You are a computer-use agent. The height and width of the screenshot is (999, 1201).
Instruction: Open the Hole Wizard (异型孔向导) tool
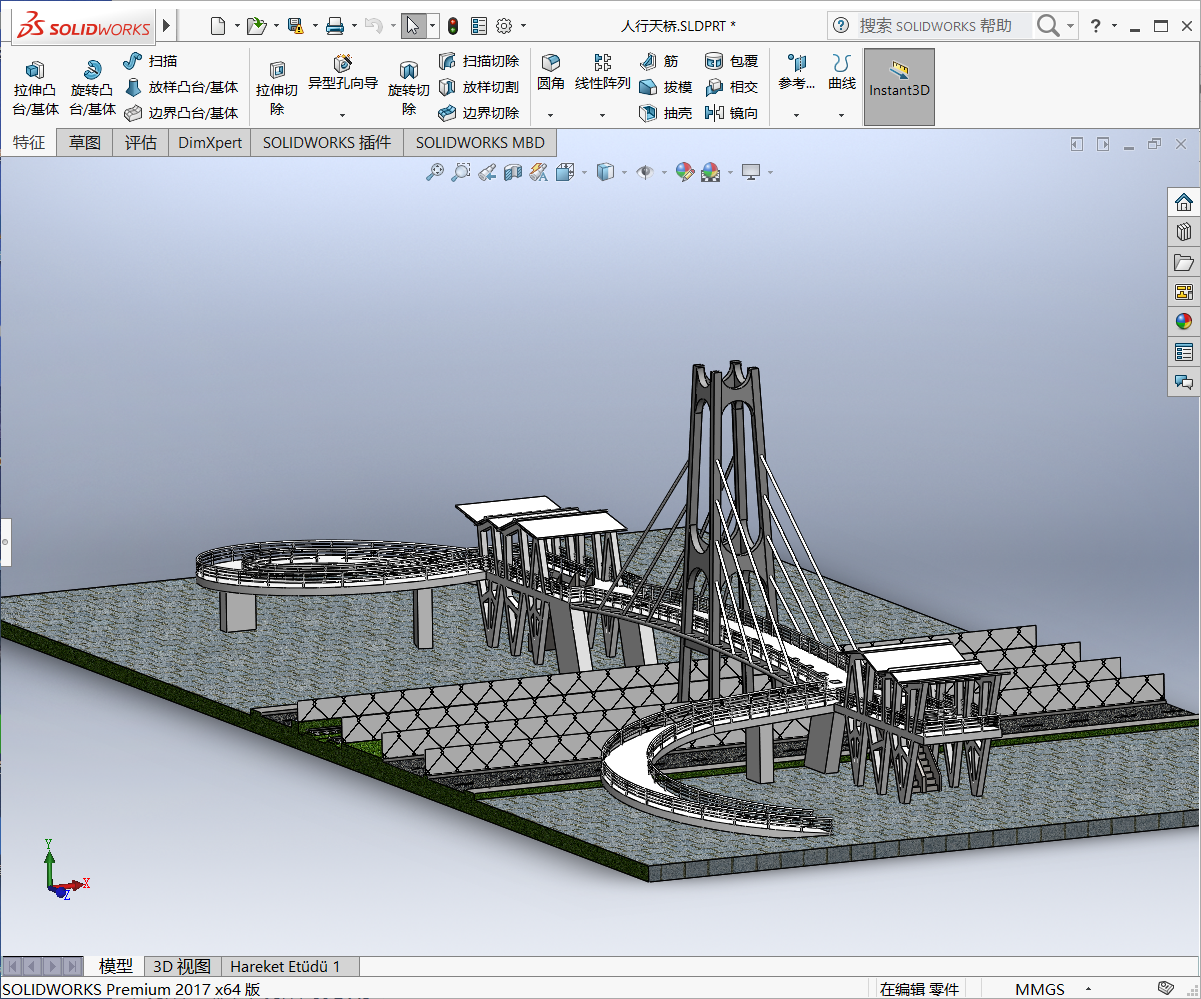[x=342, y=72]
